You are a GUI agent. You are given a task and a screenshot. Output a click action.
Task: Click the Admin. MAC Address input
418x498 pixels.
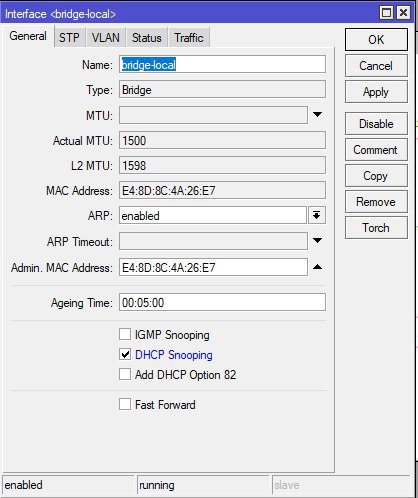(x=213, y=267)
